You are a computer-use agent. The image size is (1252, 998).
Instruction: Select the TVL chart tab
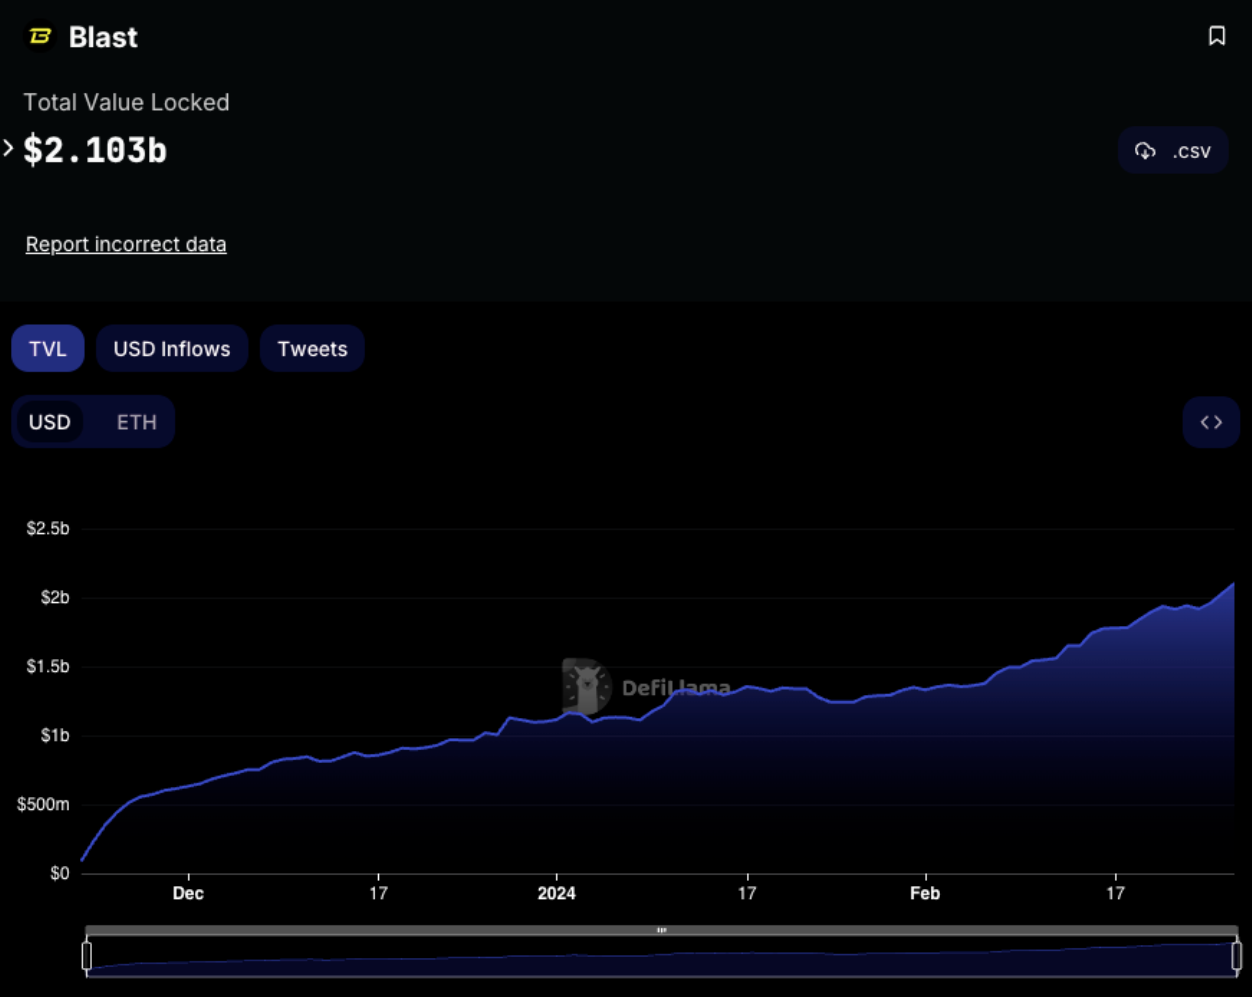[x=48, y=348]
